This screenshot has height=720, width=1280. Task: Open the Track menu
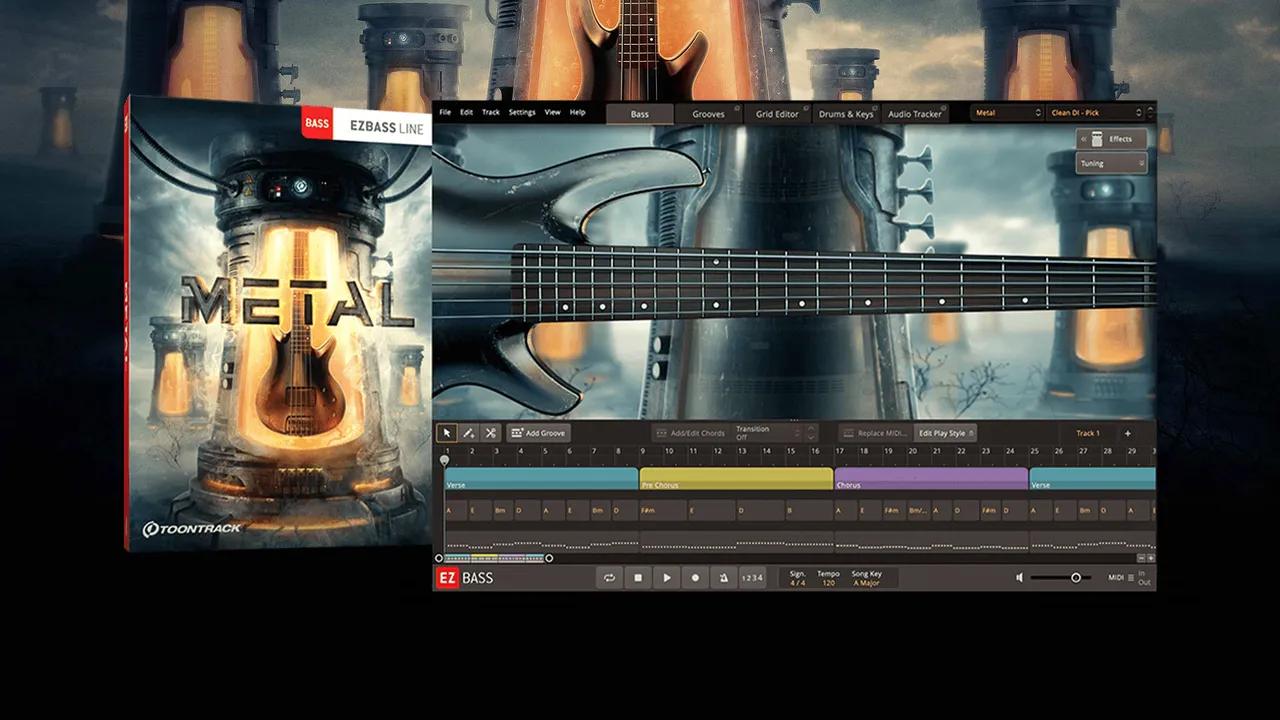[491, 112]
